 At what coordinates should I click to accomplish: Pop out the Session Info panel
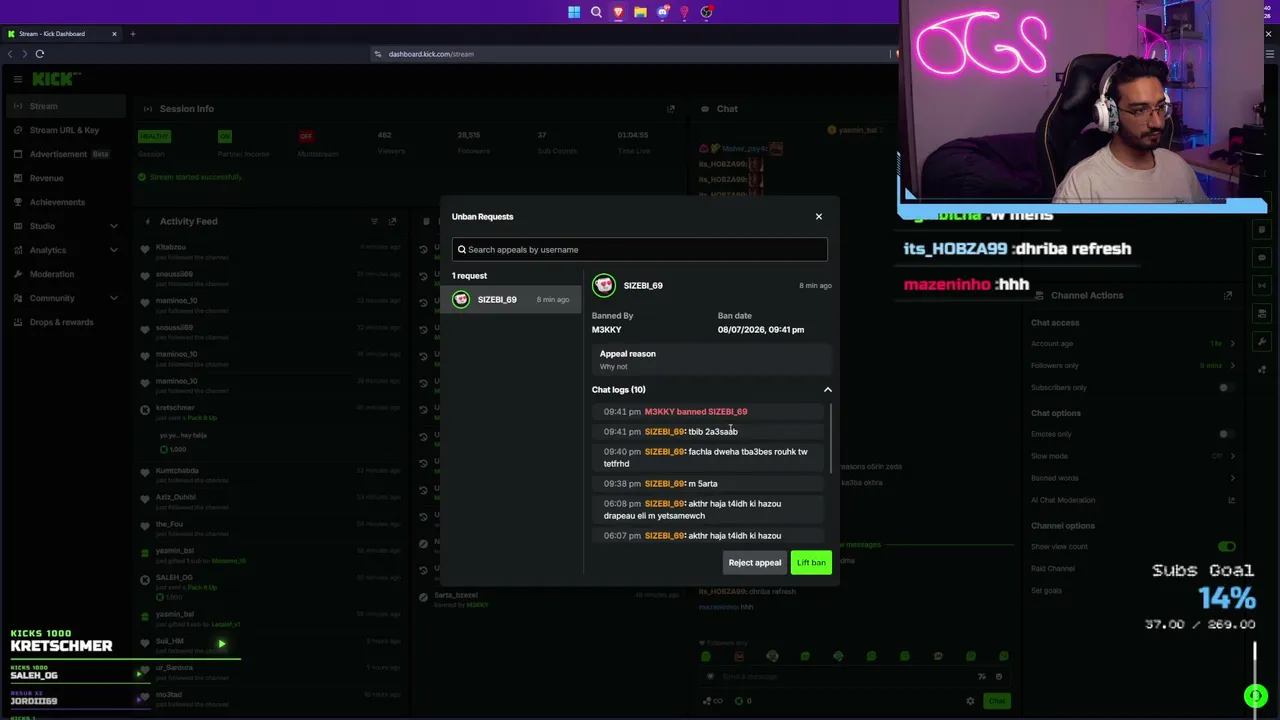point(671,109)
